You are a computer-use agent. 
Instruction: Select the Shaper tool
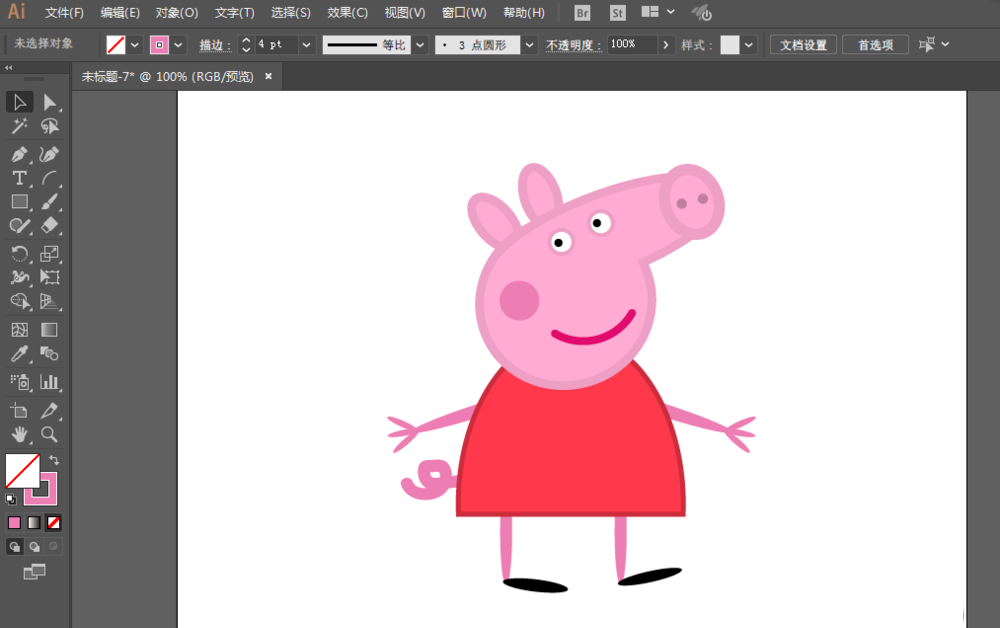[20, 226]
